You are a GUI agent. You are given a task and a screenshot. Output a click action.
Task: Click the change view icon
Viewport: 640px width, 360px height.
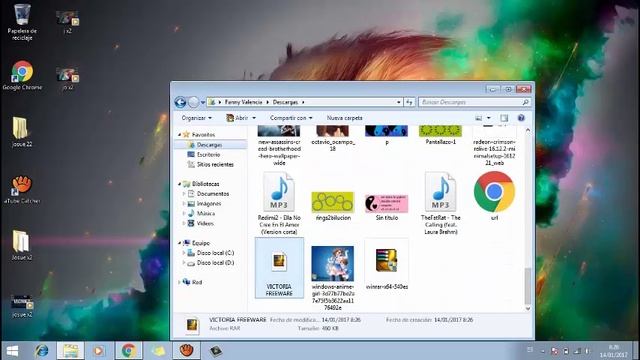tap(478, 118)
